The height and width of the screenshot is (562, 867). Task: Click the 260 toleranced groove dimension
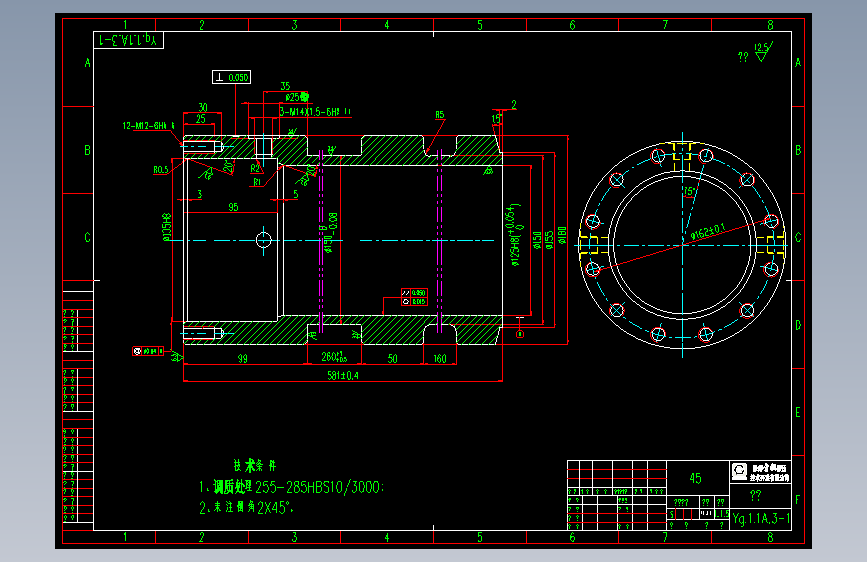tap(334, 357)
